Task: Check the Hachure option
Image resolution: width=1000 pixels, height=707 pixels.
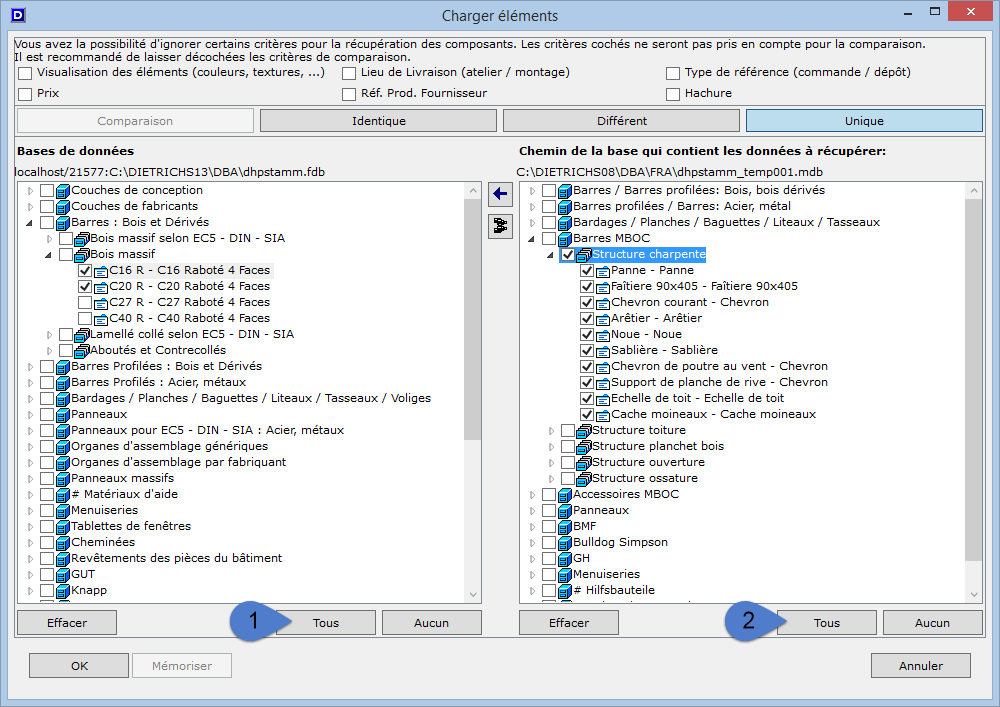Action: pyautogui.click(x=674, y=93)
